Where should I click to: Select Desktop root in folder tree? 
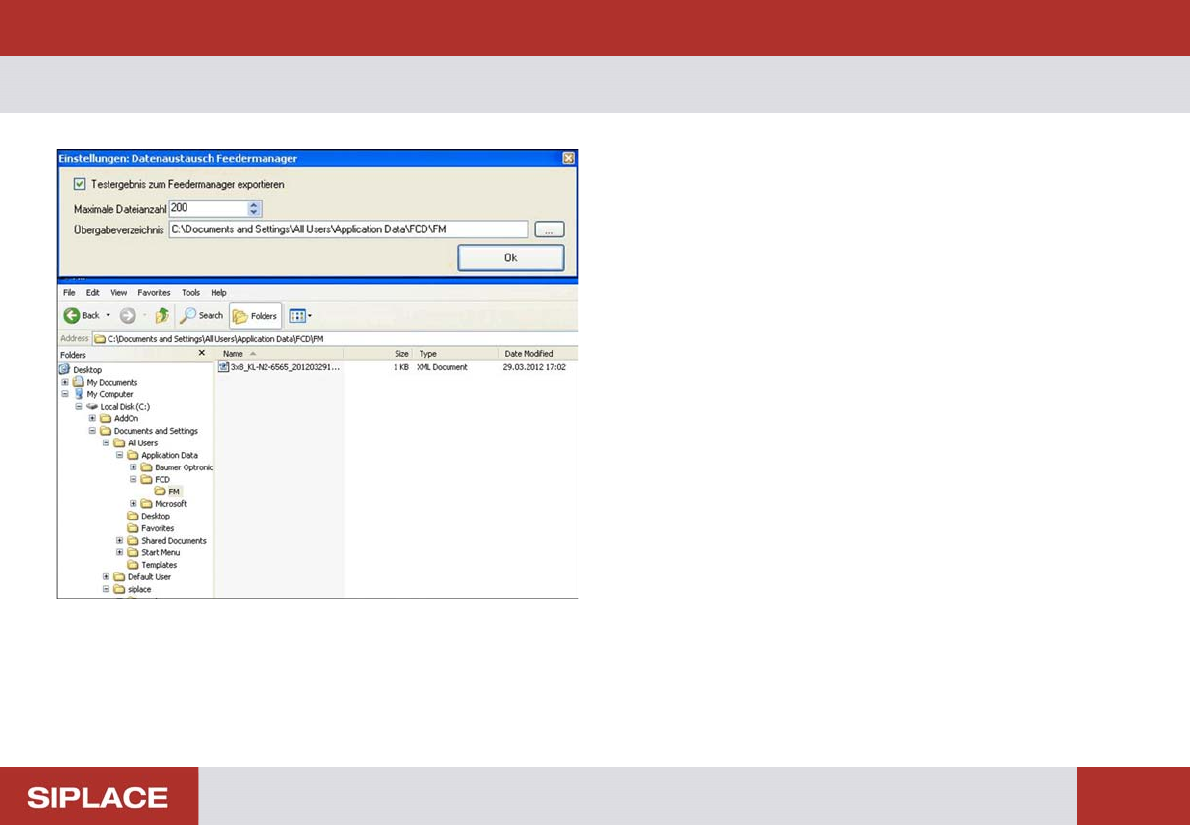(x=87, y=370)
